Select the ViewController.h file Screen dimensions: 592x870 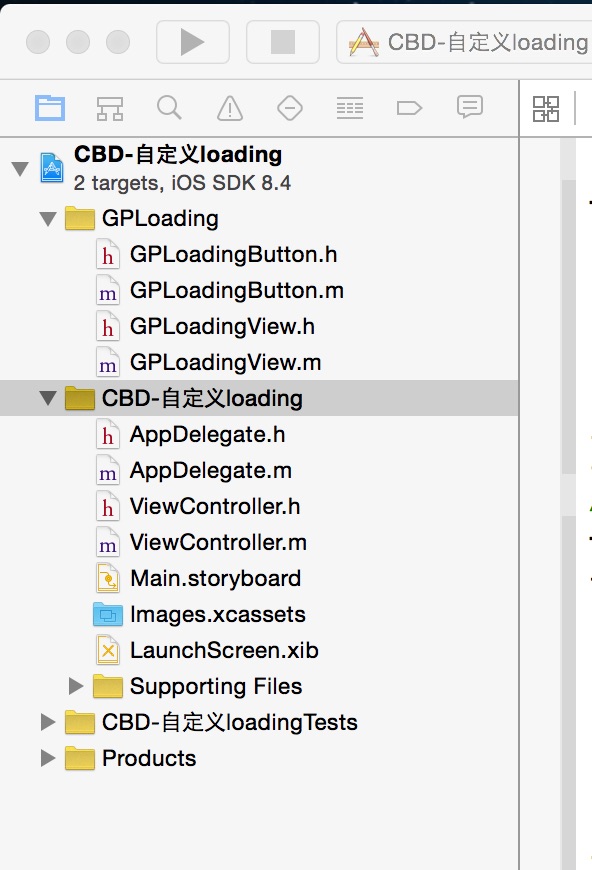(x=215, y=506)
